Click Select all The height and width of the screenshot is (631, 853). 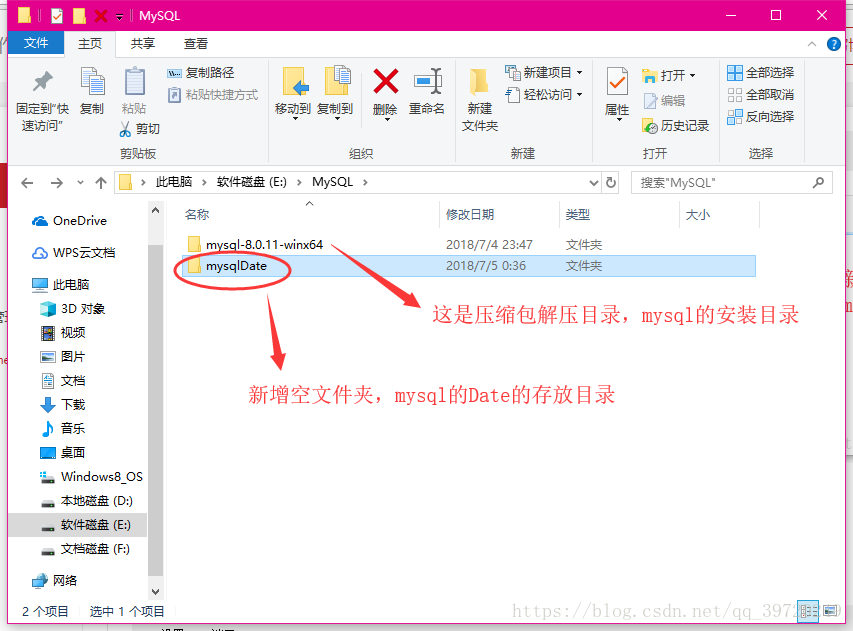coord(761,72)
